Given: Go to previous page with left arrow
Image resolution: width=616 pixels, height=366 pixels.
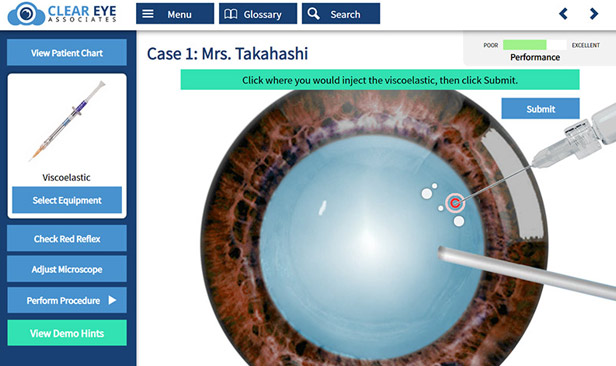Looking at the screenshot, I should (563, 14).
